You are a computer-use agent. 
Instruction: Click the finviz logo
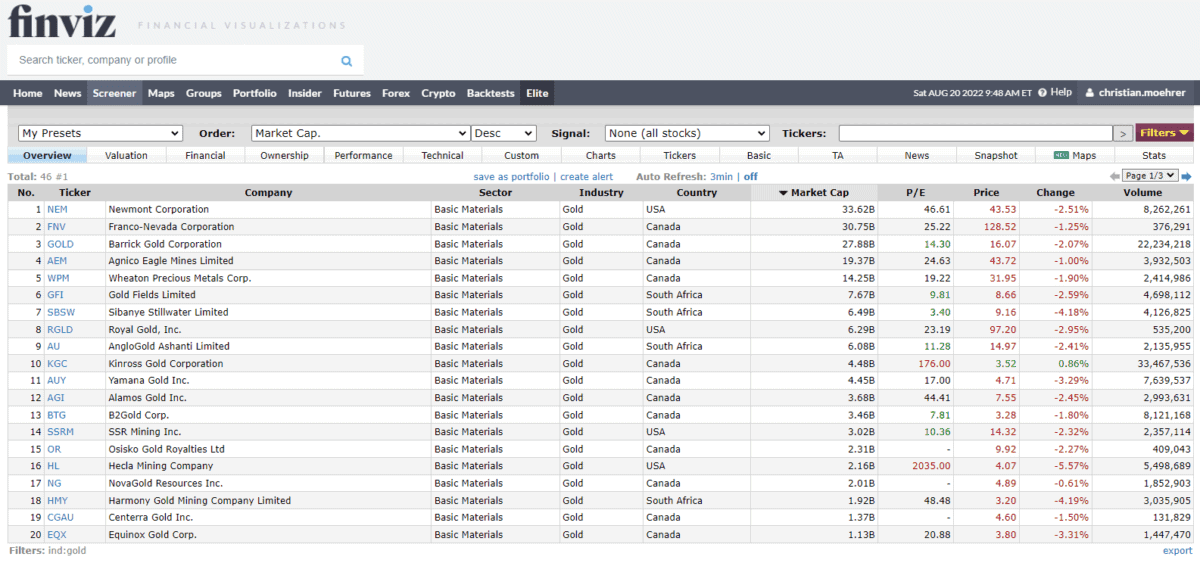62,22
